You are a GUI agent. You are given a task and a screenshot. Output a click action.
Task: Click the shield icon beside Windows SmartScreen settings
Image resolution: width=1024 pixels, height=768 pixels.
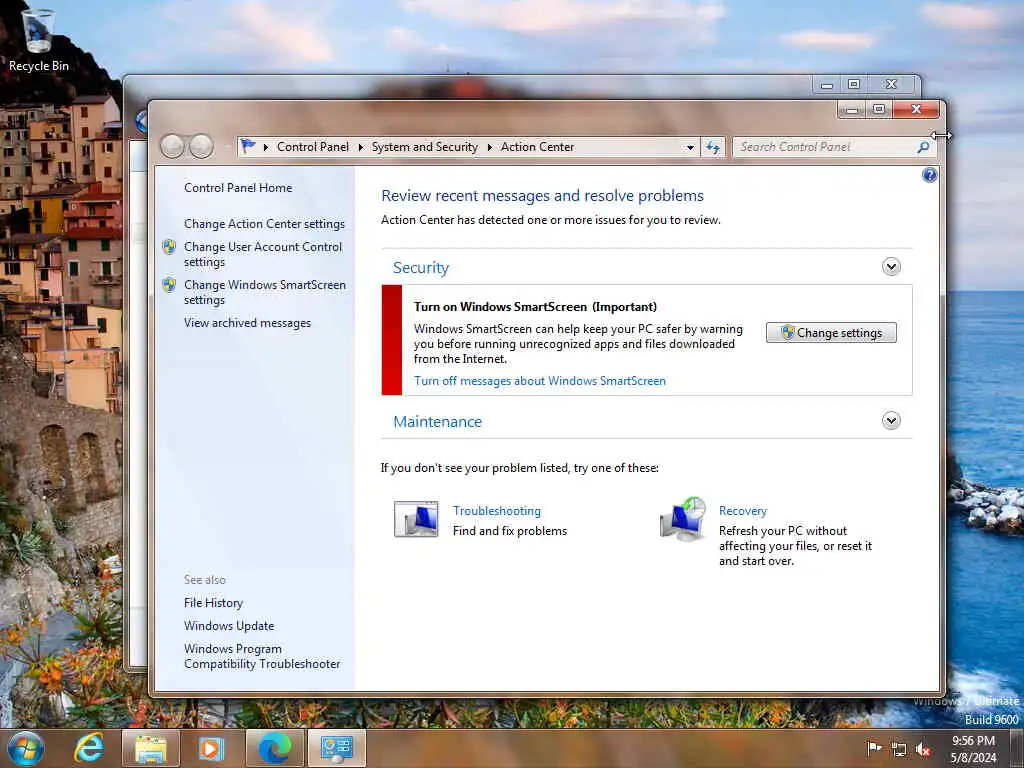[x=169, y=285]
